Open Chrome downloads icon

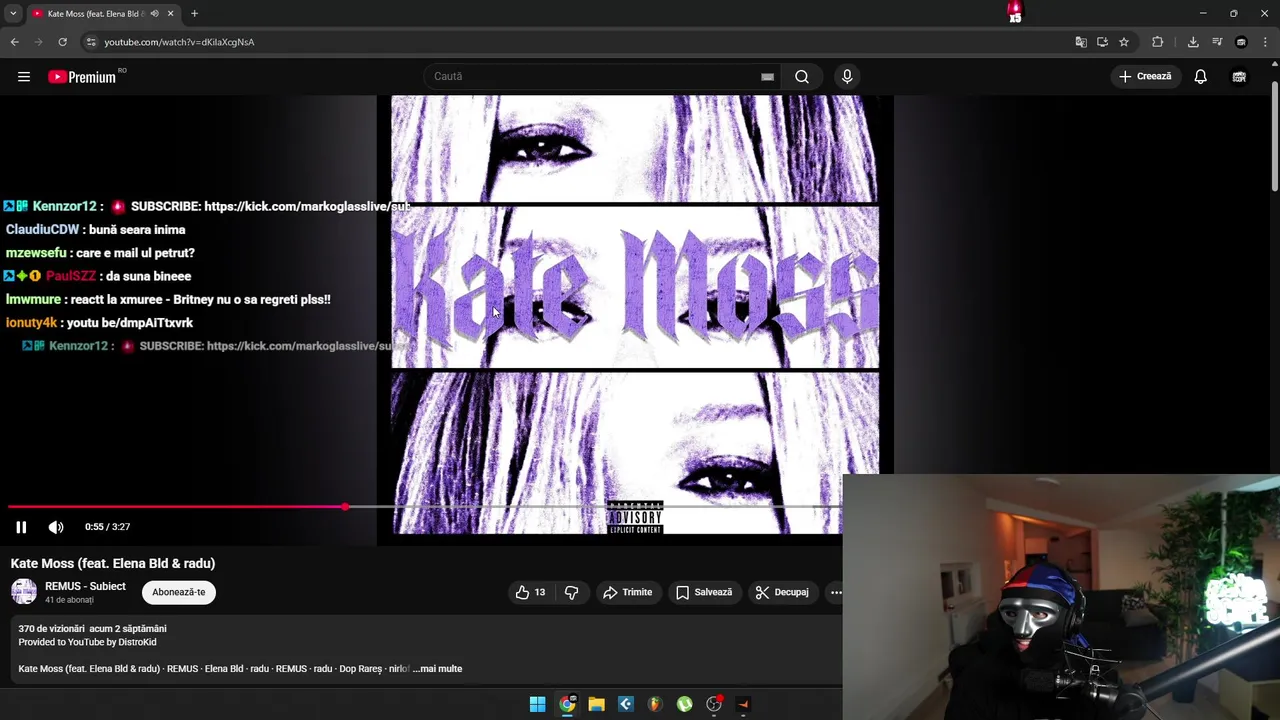click(x=1193, y=42)
